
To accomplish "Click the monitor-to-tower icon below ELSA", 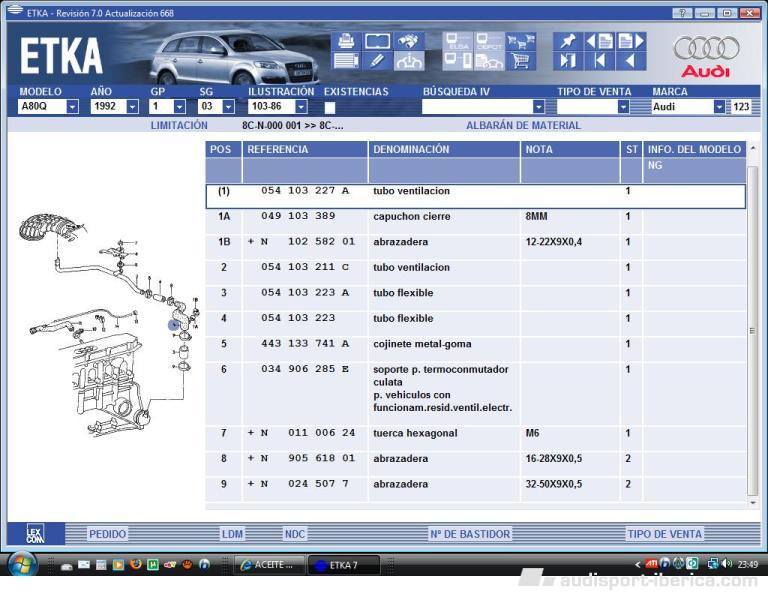I will [457, 61].
